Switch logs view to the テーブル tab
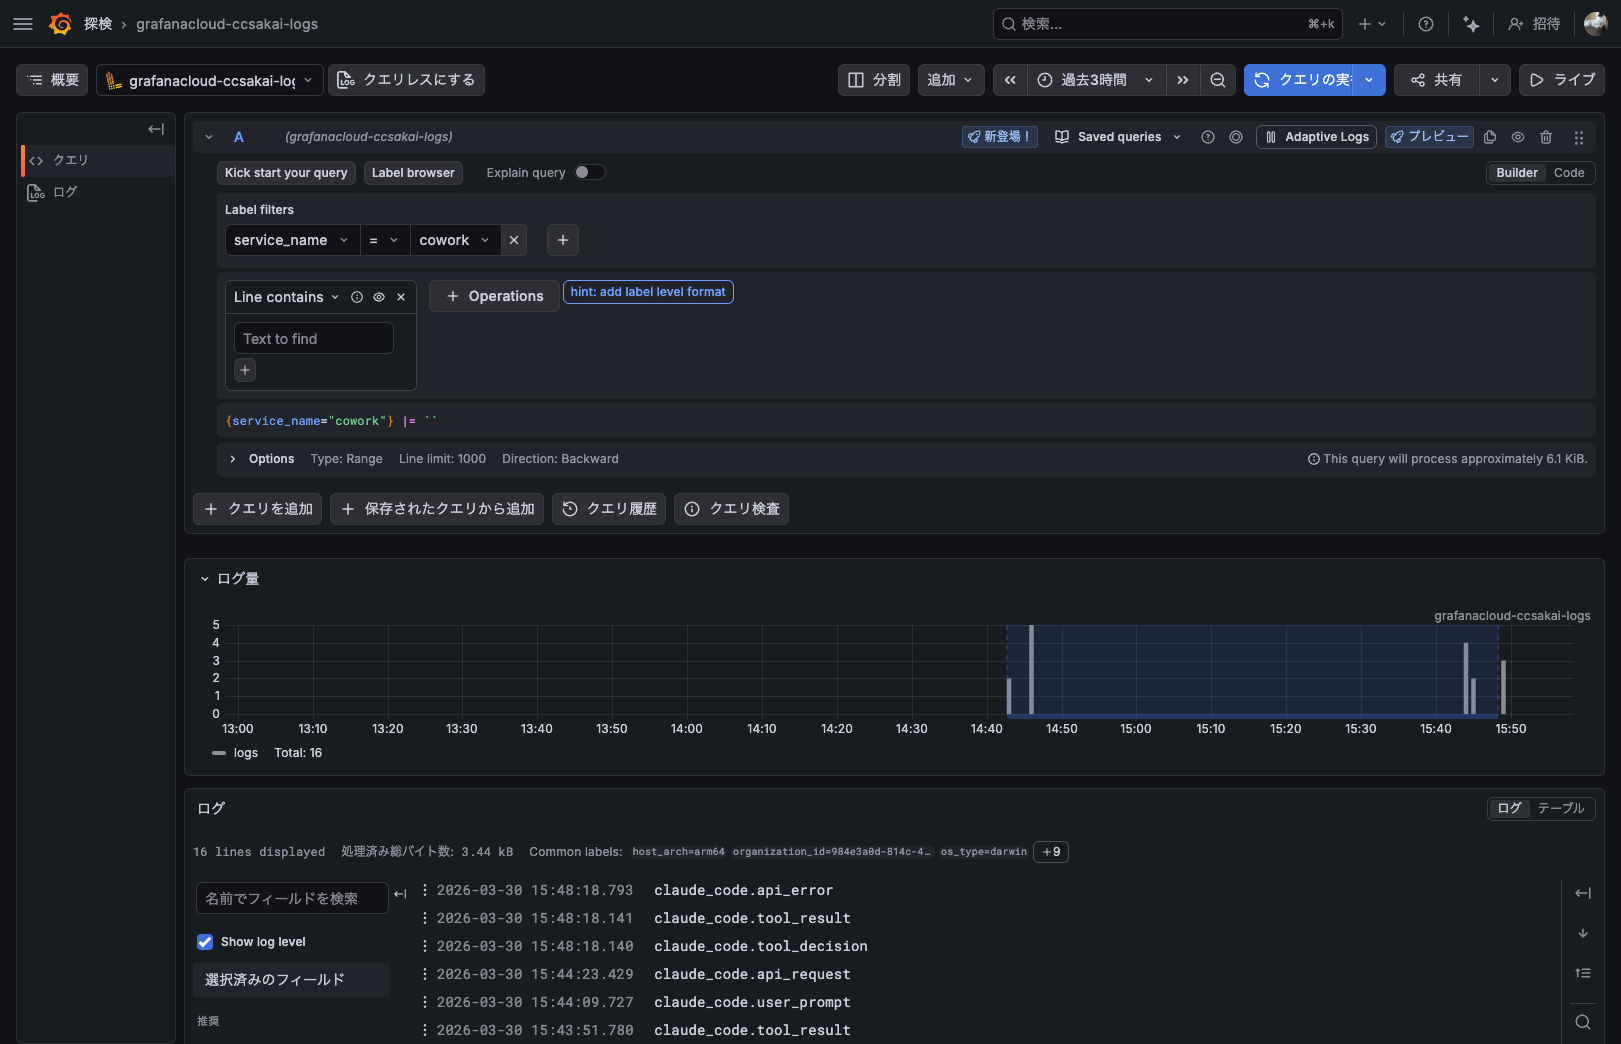This screenshot has height=1044, width=1621. tap(1560, 808)
